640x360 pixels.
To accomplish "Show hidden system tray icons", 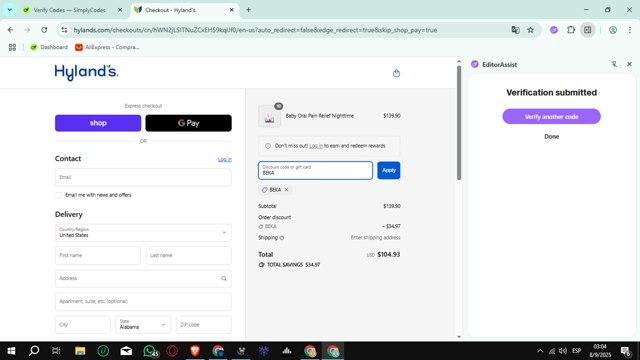I will pos(540,351).
